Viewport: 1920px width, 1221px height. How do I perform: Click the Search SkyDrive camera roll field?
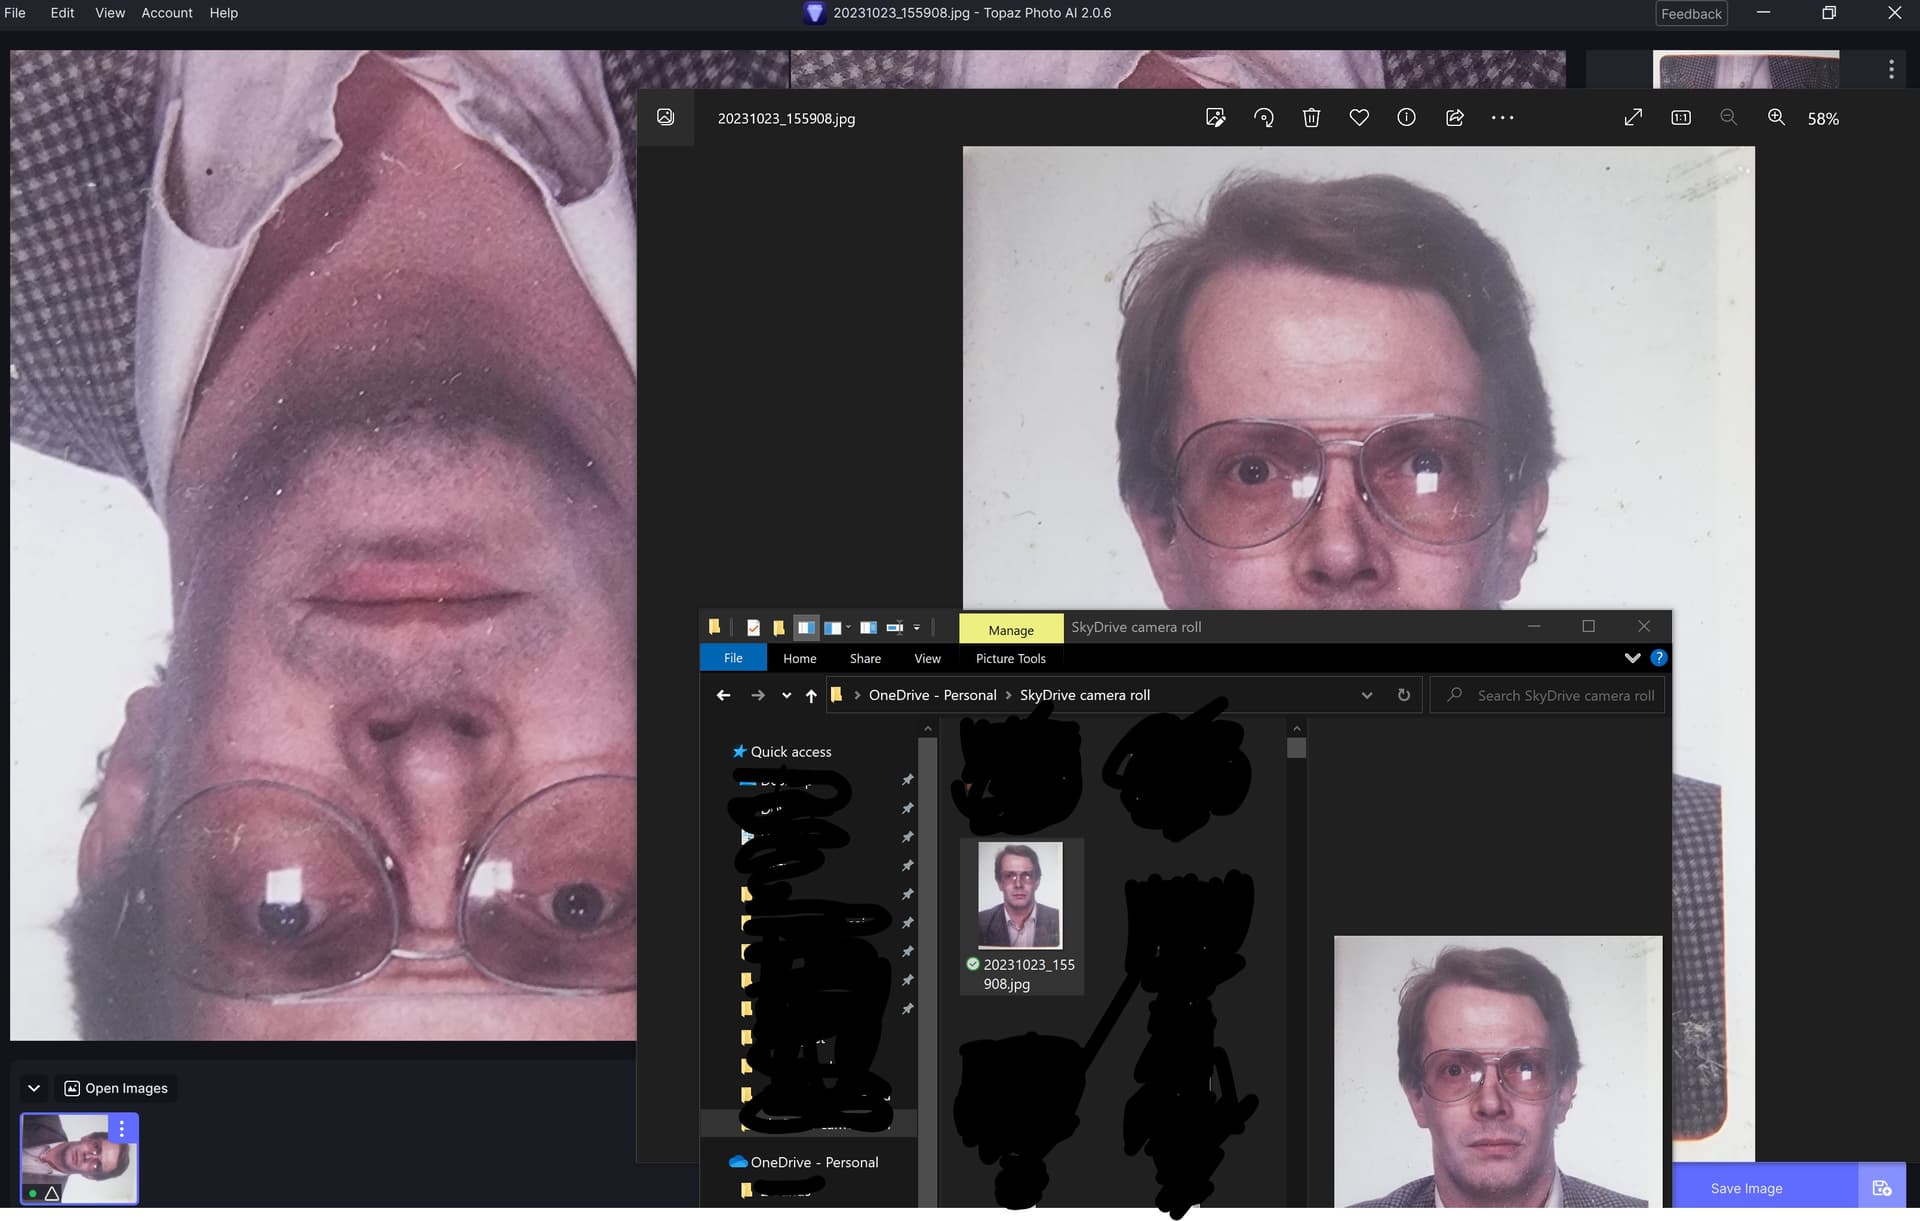tap(1565, 695)
